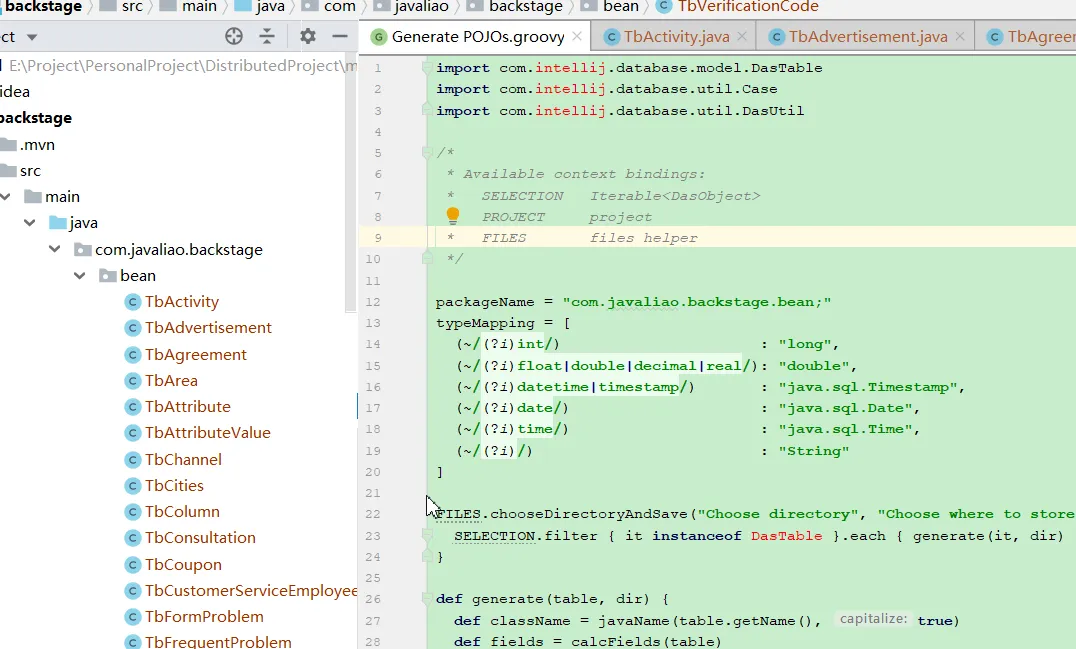Click the capitalize: parameter hint
Screen dimensions: 1076x649
coord(873,619)
